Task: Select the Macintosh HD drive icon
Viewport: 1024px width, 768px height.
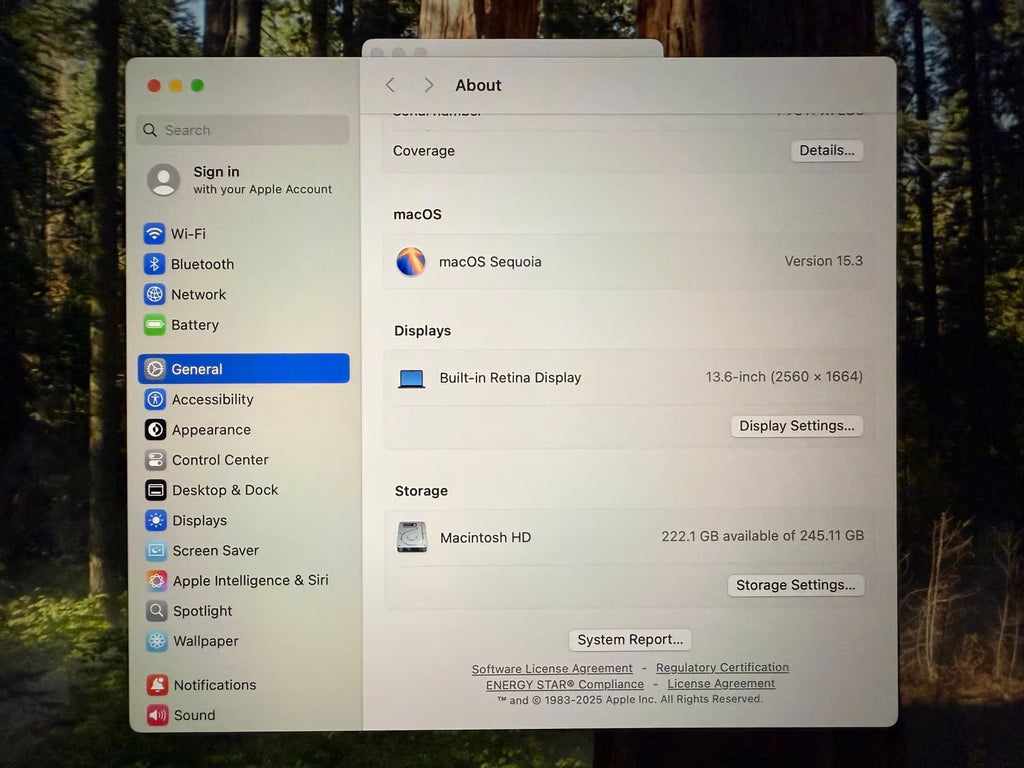Action: [411, 536]
